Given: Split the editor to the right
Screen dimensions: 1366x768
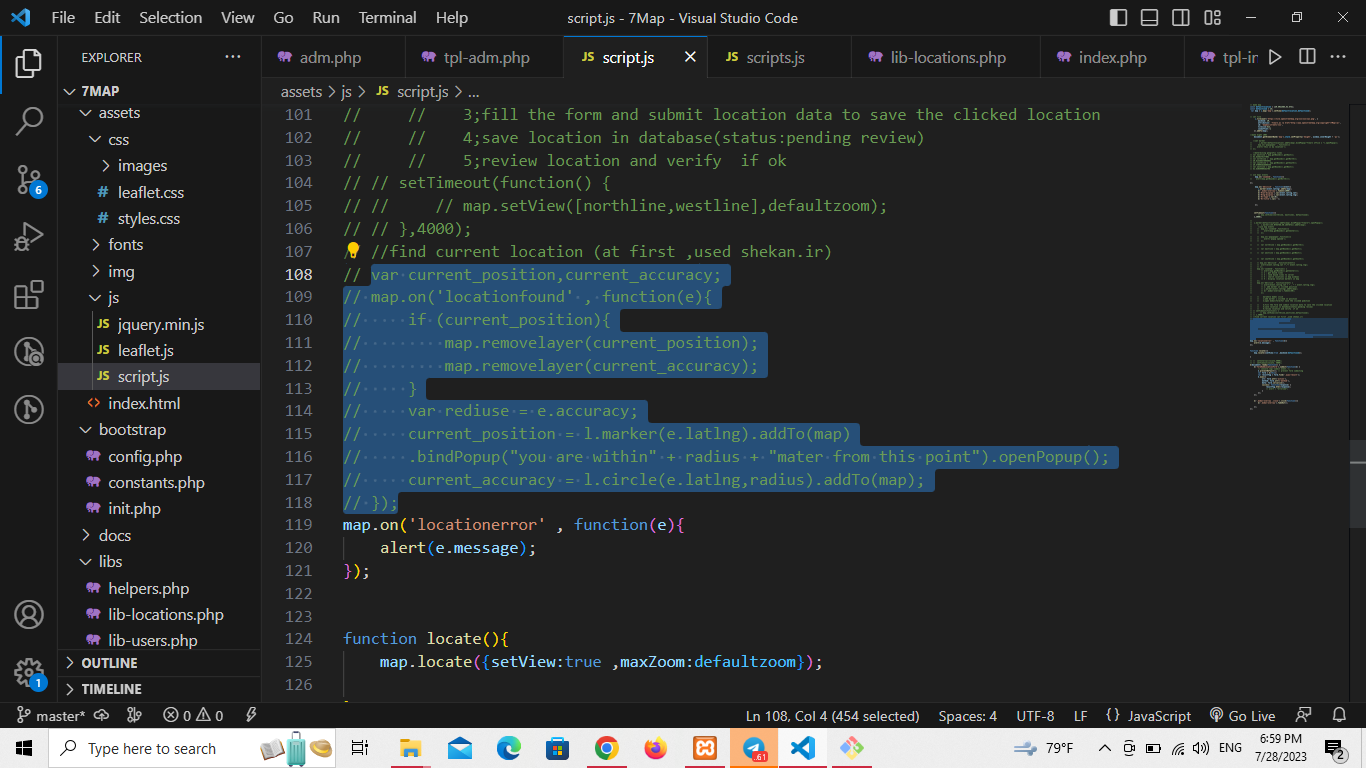Looking at the screenshot, I should tap(1307, 57).
